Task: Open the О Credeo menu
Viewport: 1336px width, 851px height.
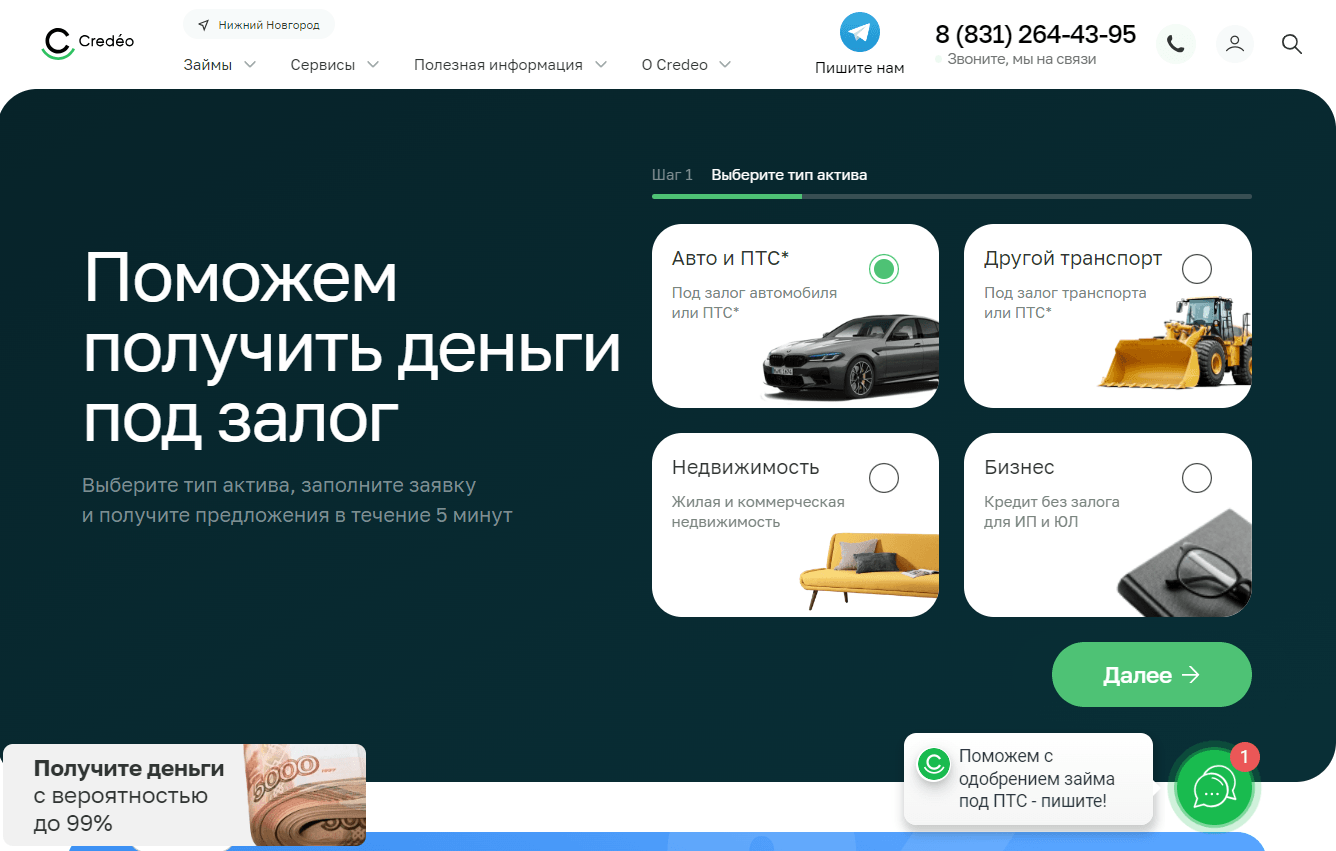Action: 685,64
